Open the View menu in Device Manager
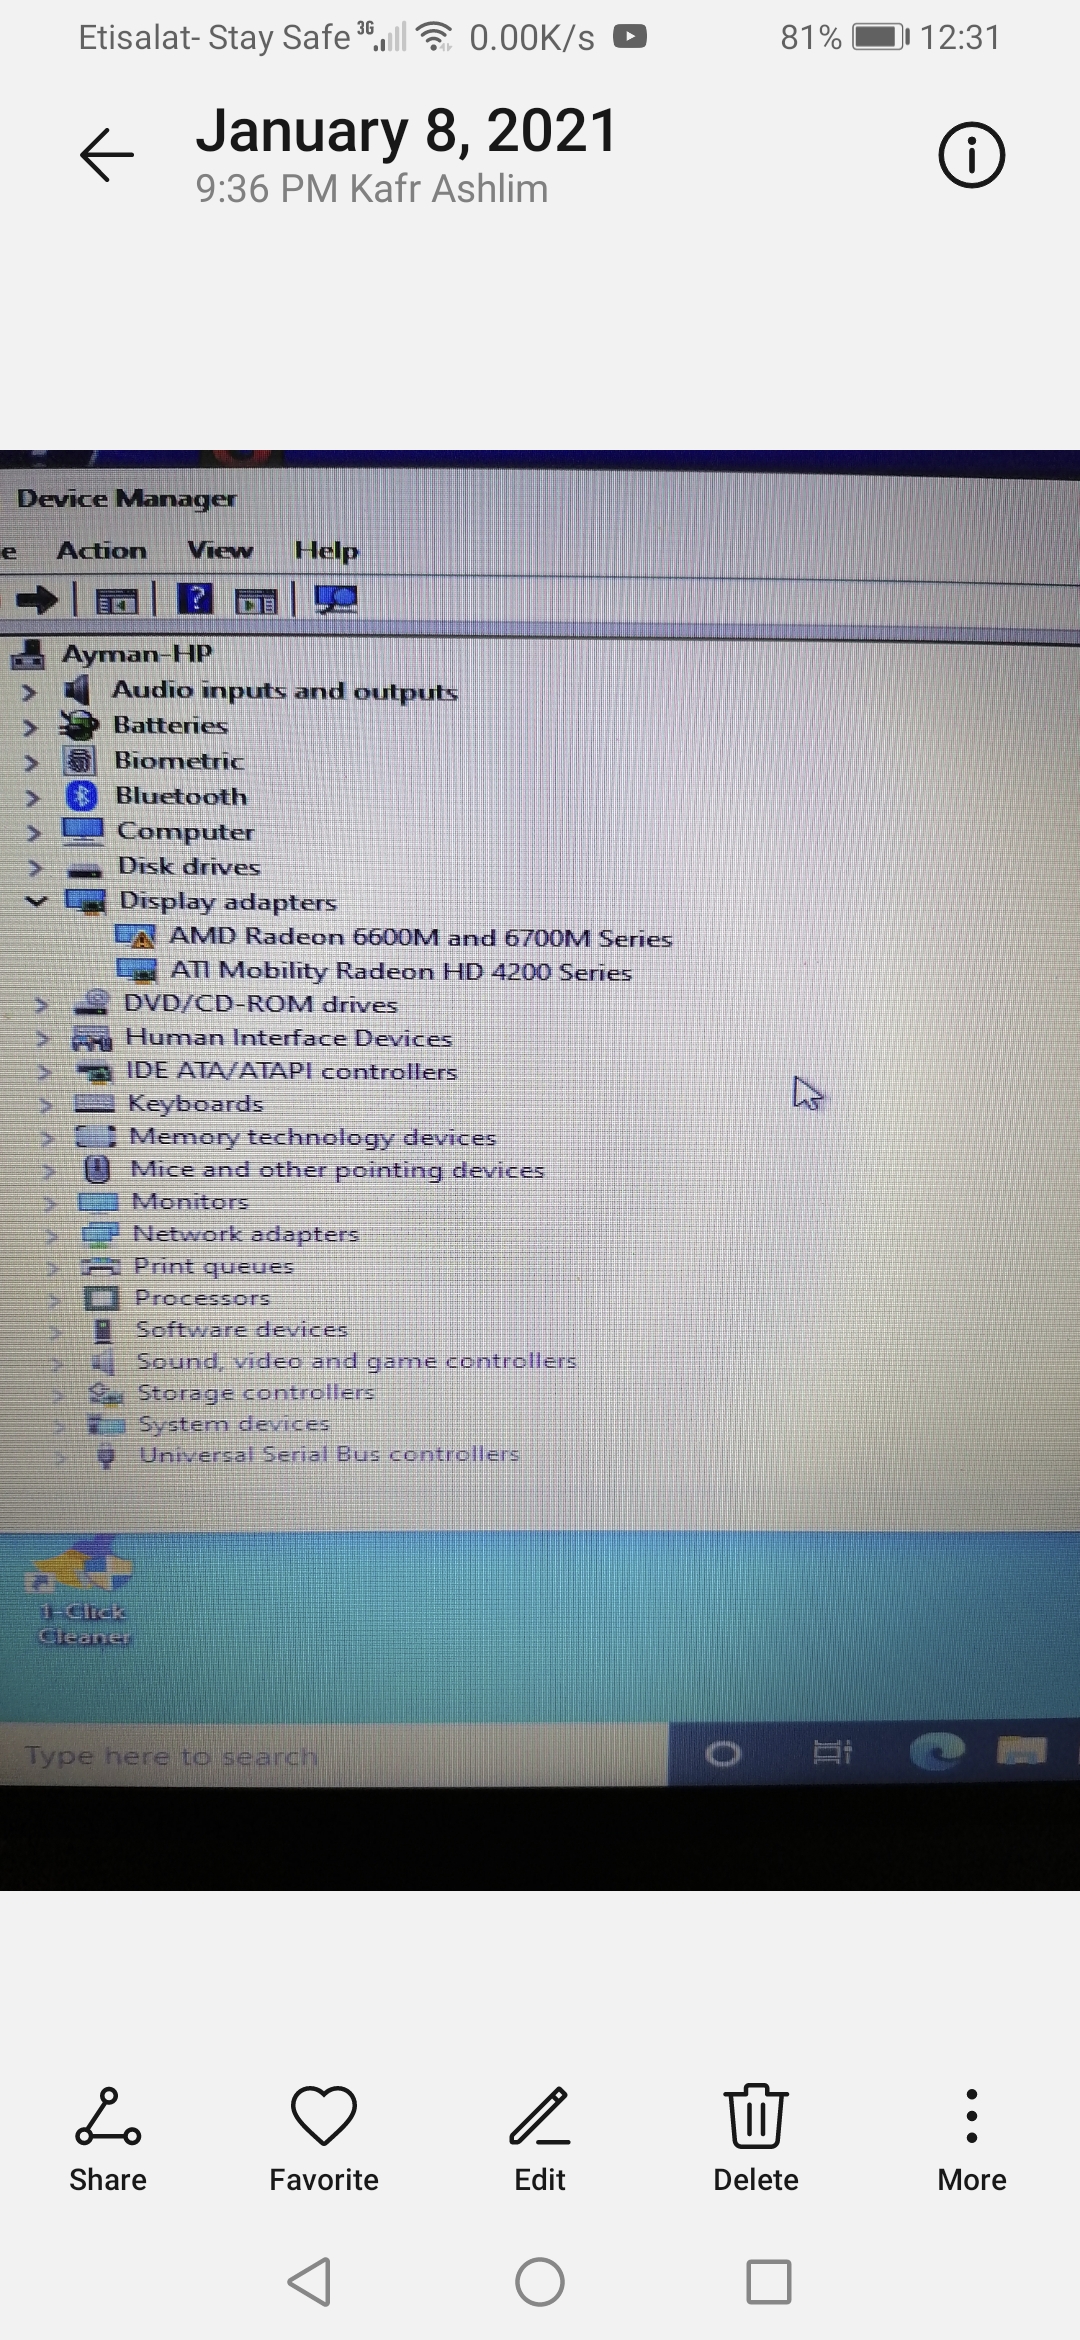The image size is (1080, 2340). (x=220, y=550)
